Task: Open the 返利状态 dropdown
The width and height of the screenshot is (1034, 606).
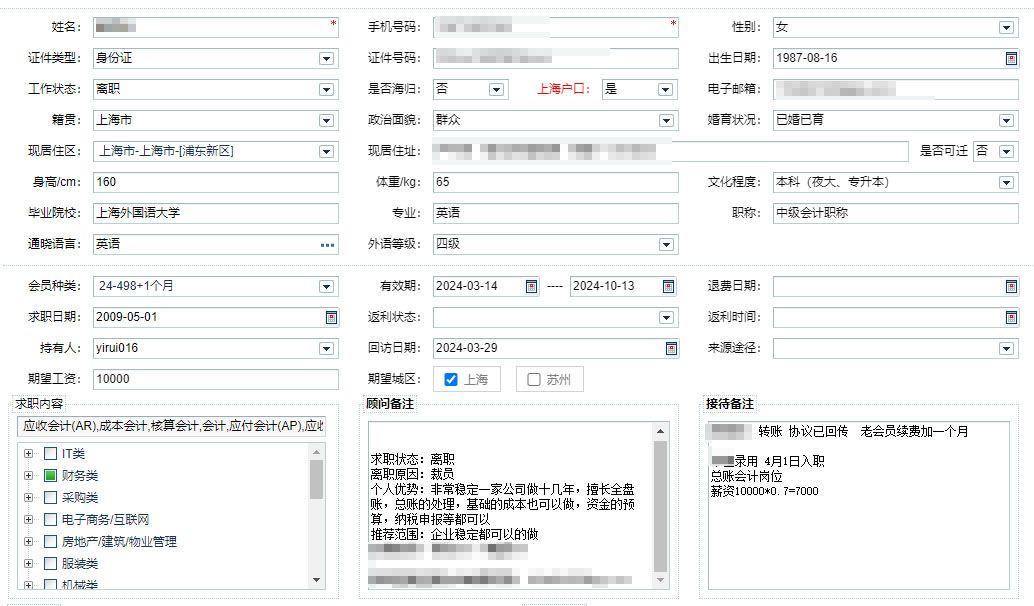Action: (x=666, y=317)
